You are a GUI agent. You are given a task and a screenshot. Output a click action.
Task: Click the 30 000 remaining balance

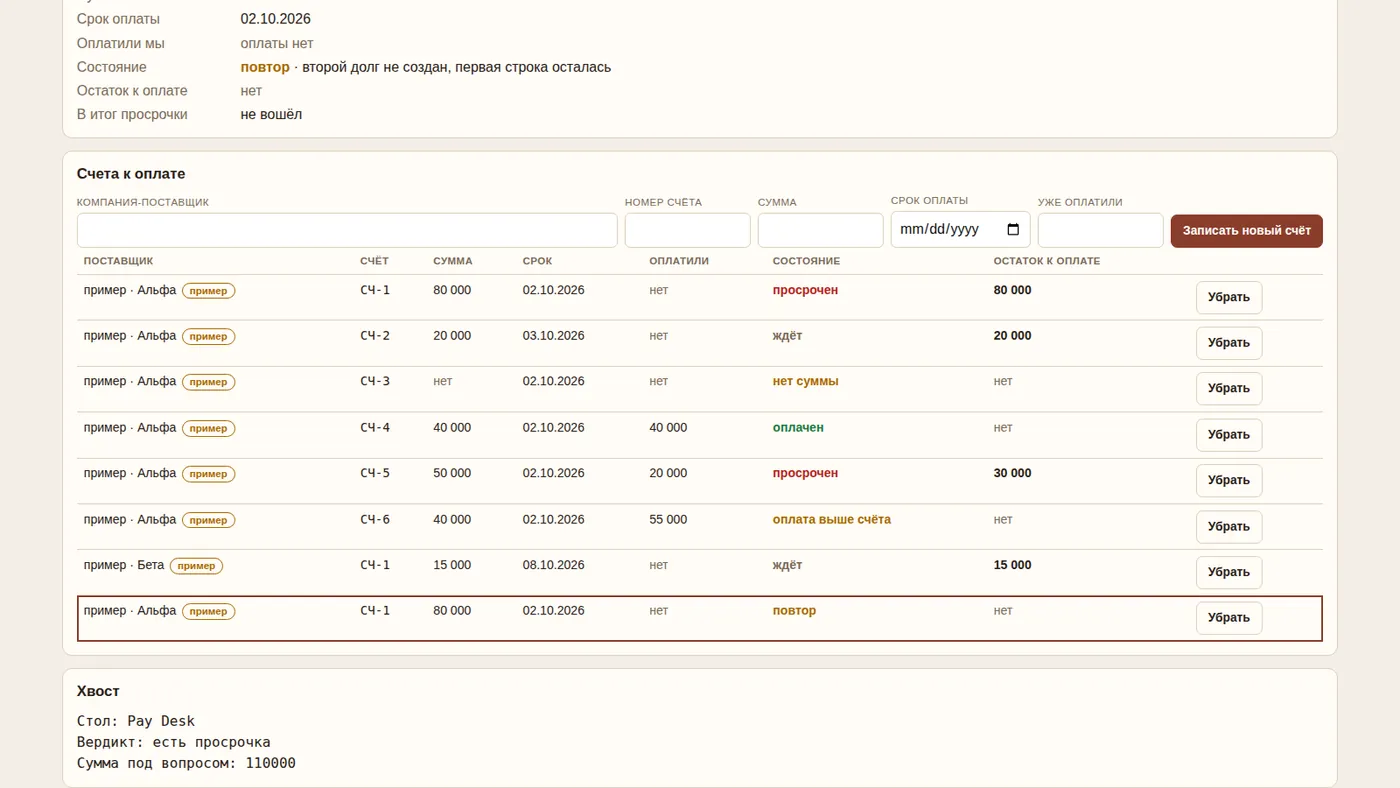pos(1012,473)
